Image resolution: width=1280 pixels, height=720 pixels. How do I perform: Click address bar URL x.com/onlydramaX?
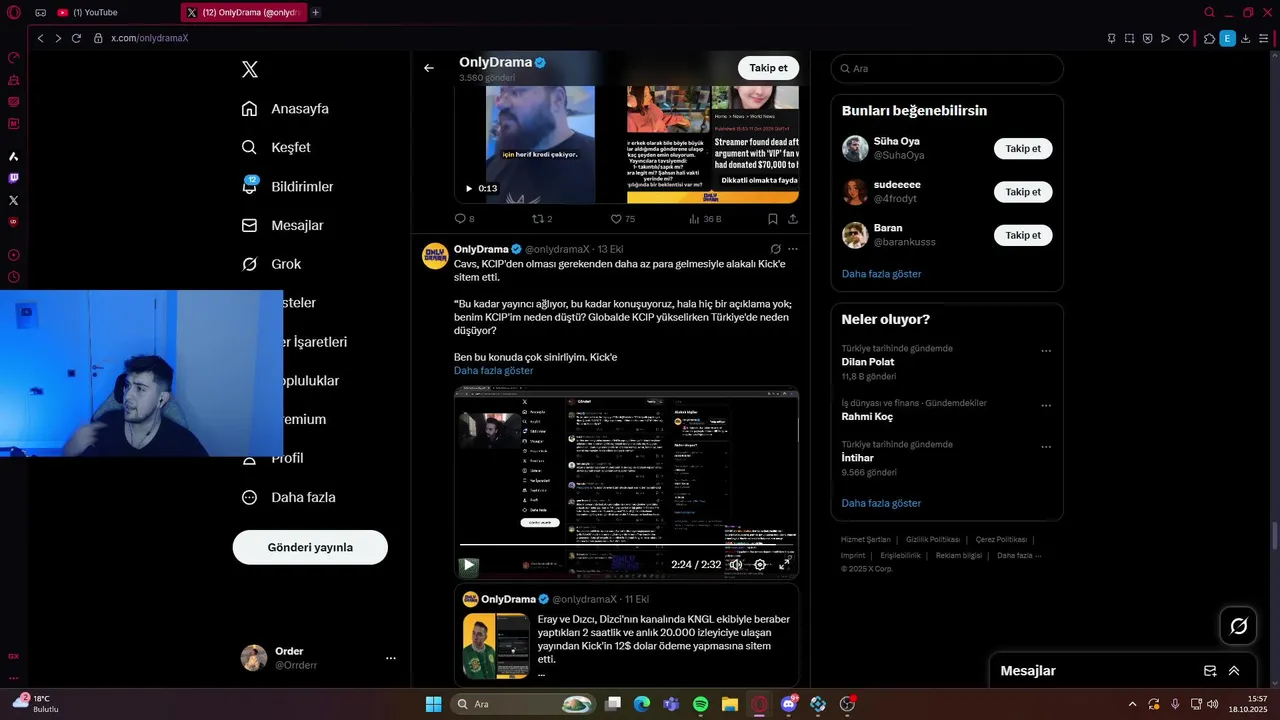[x=149, y=38]
